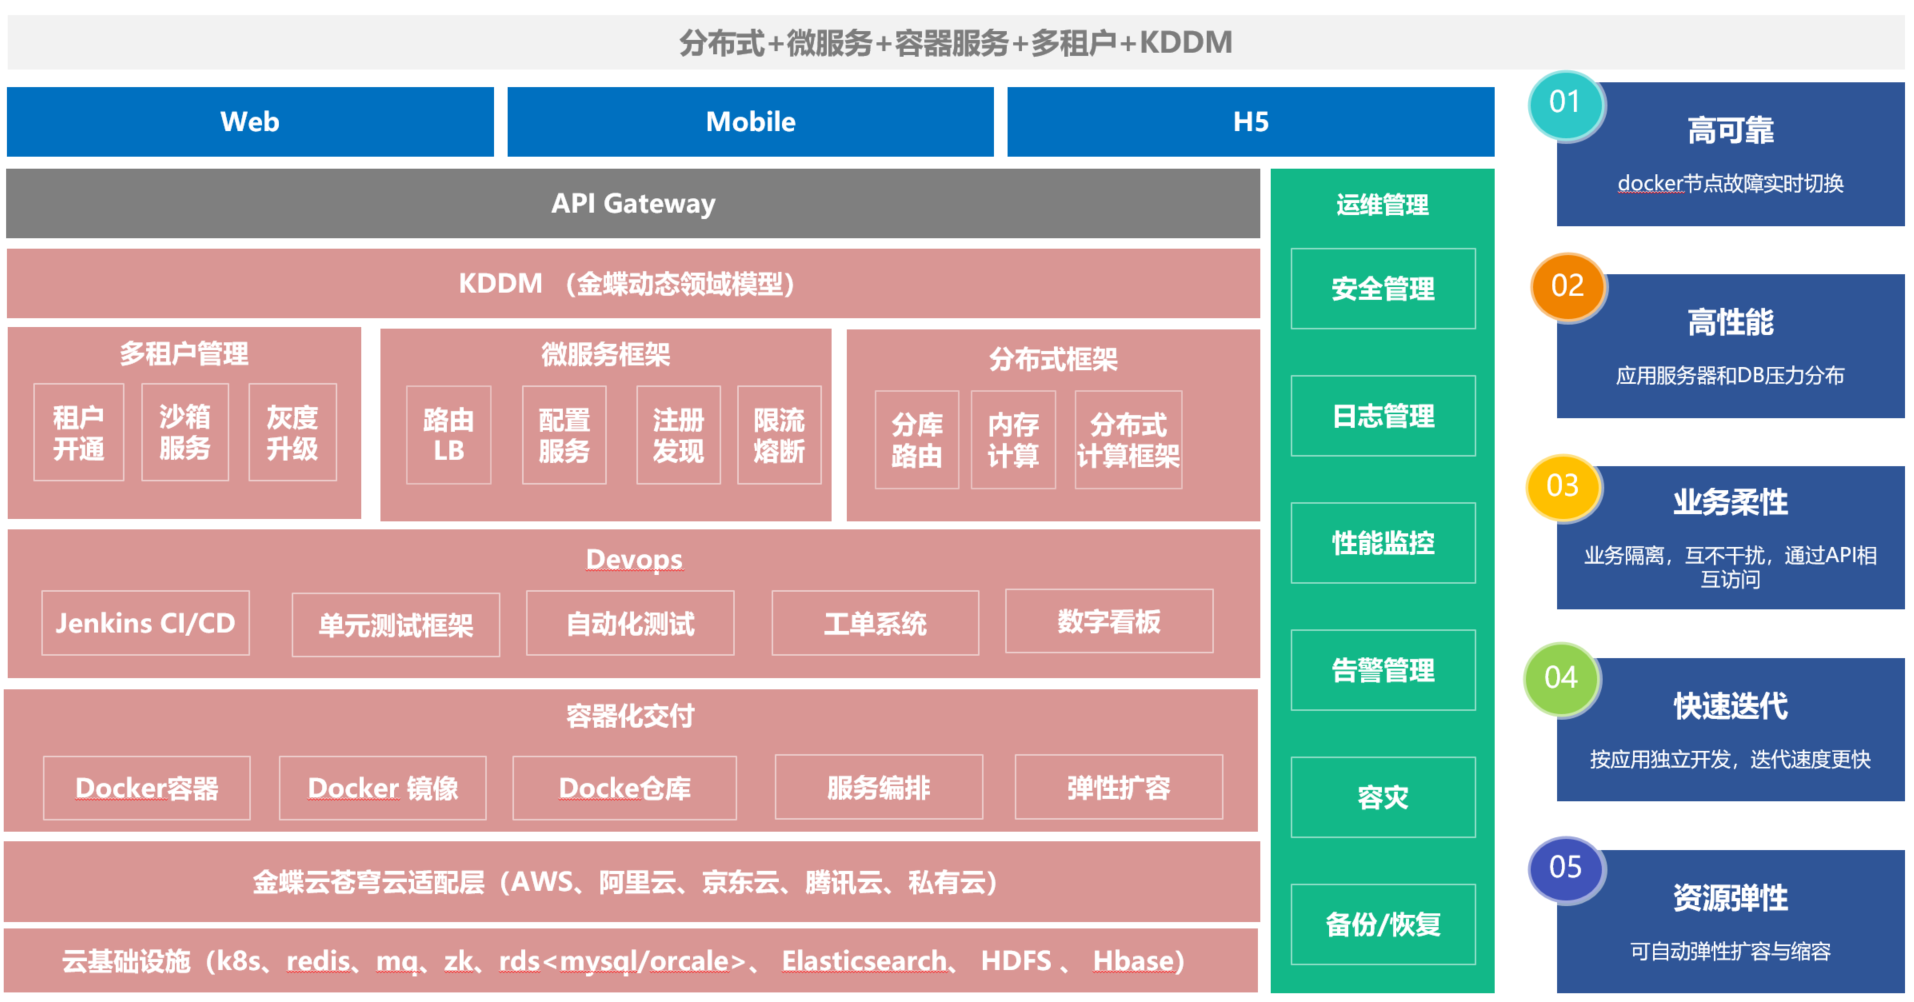
Task: Click the blue 05 circle badge
Action: tap(1566, 868)
